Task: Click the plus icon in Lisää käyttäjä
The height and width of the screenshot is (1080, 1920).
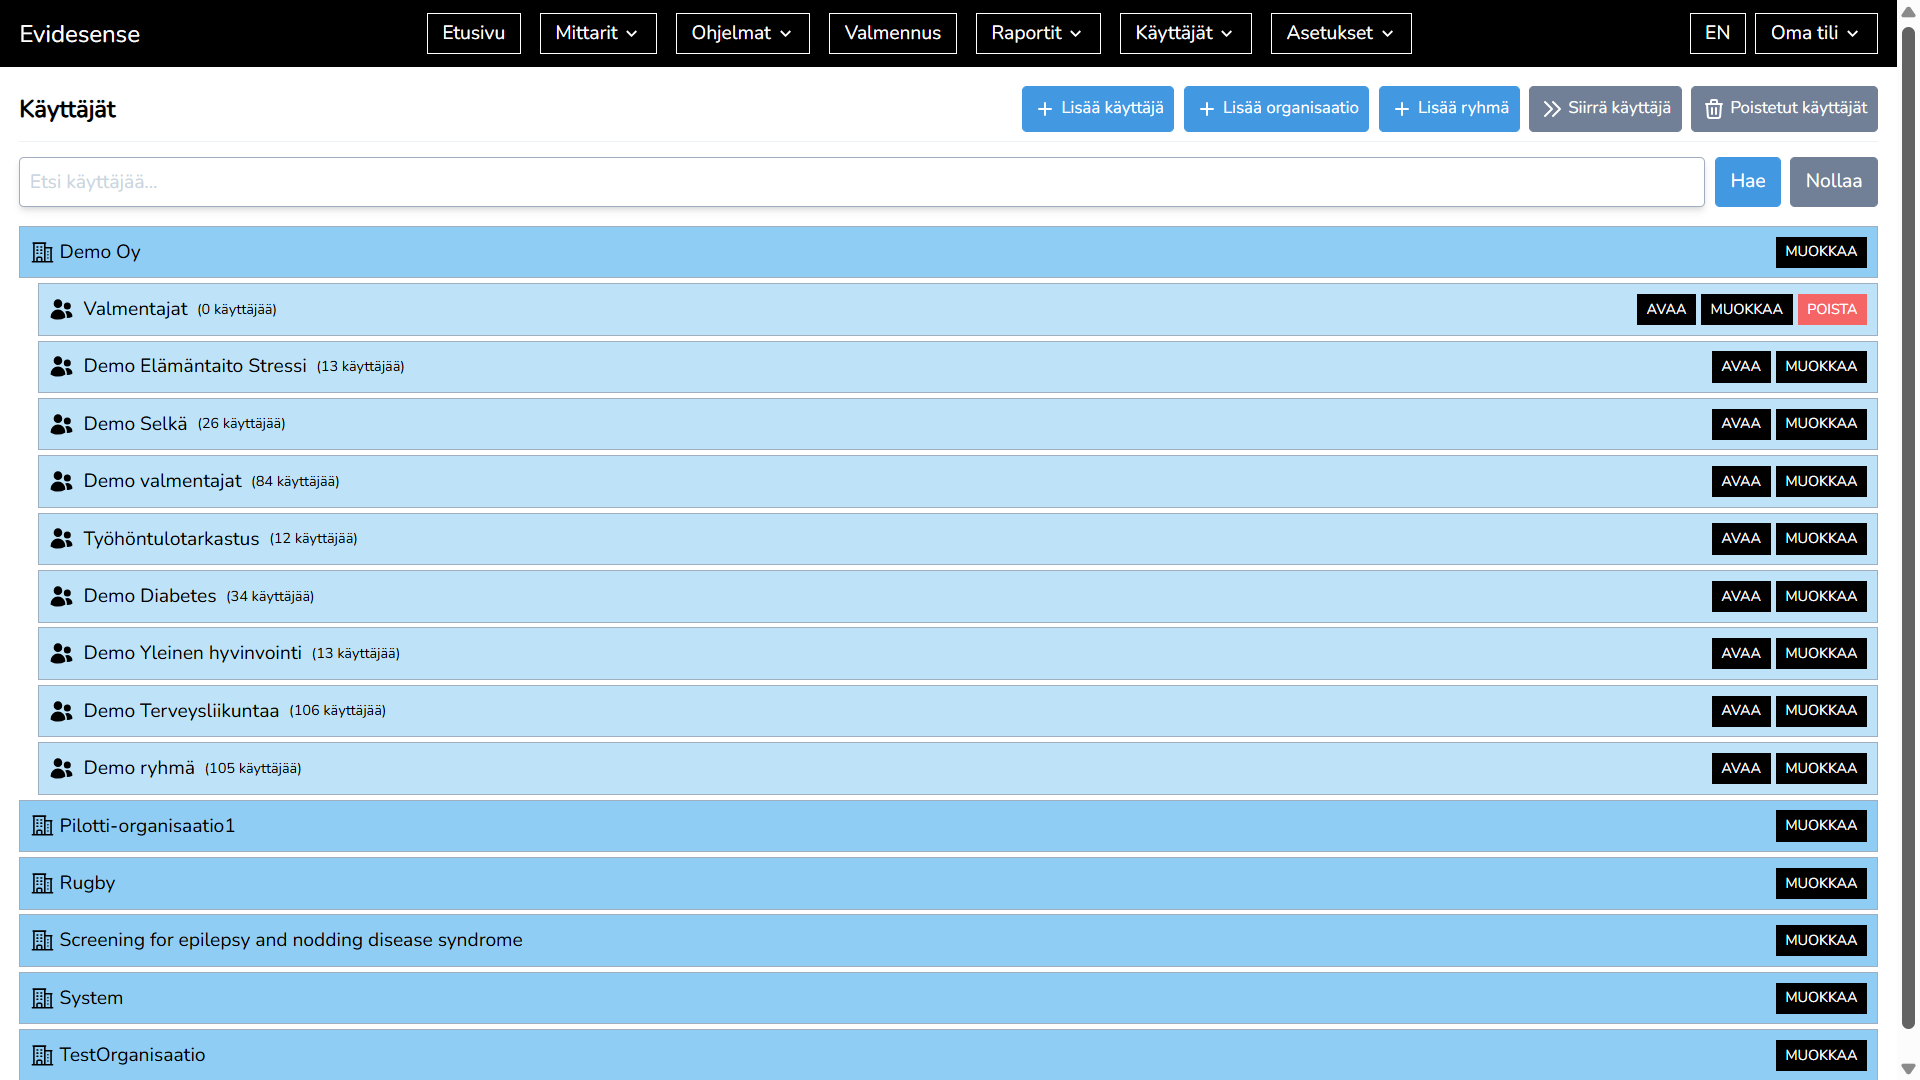Action: 1045,109
